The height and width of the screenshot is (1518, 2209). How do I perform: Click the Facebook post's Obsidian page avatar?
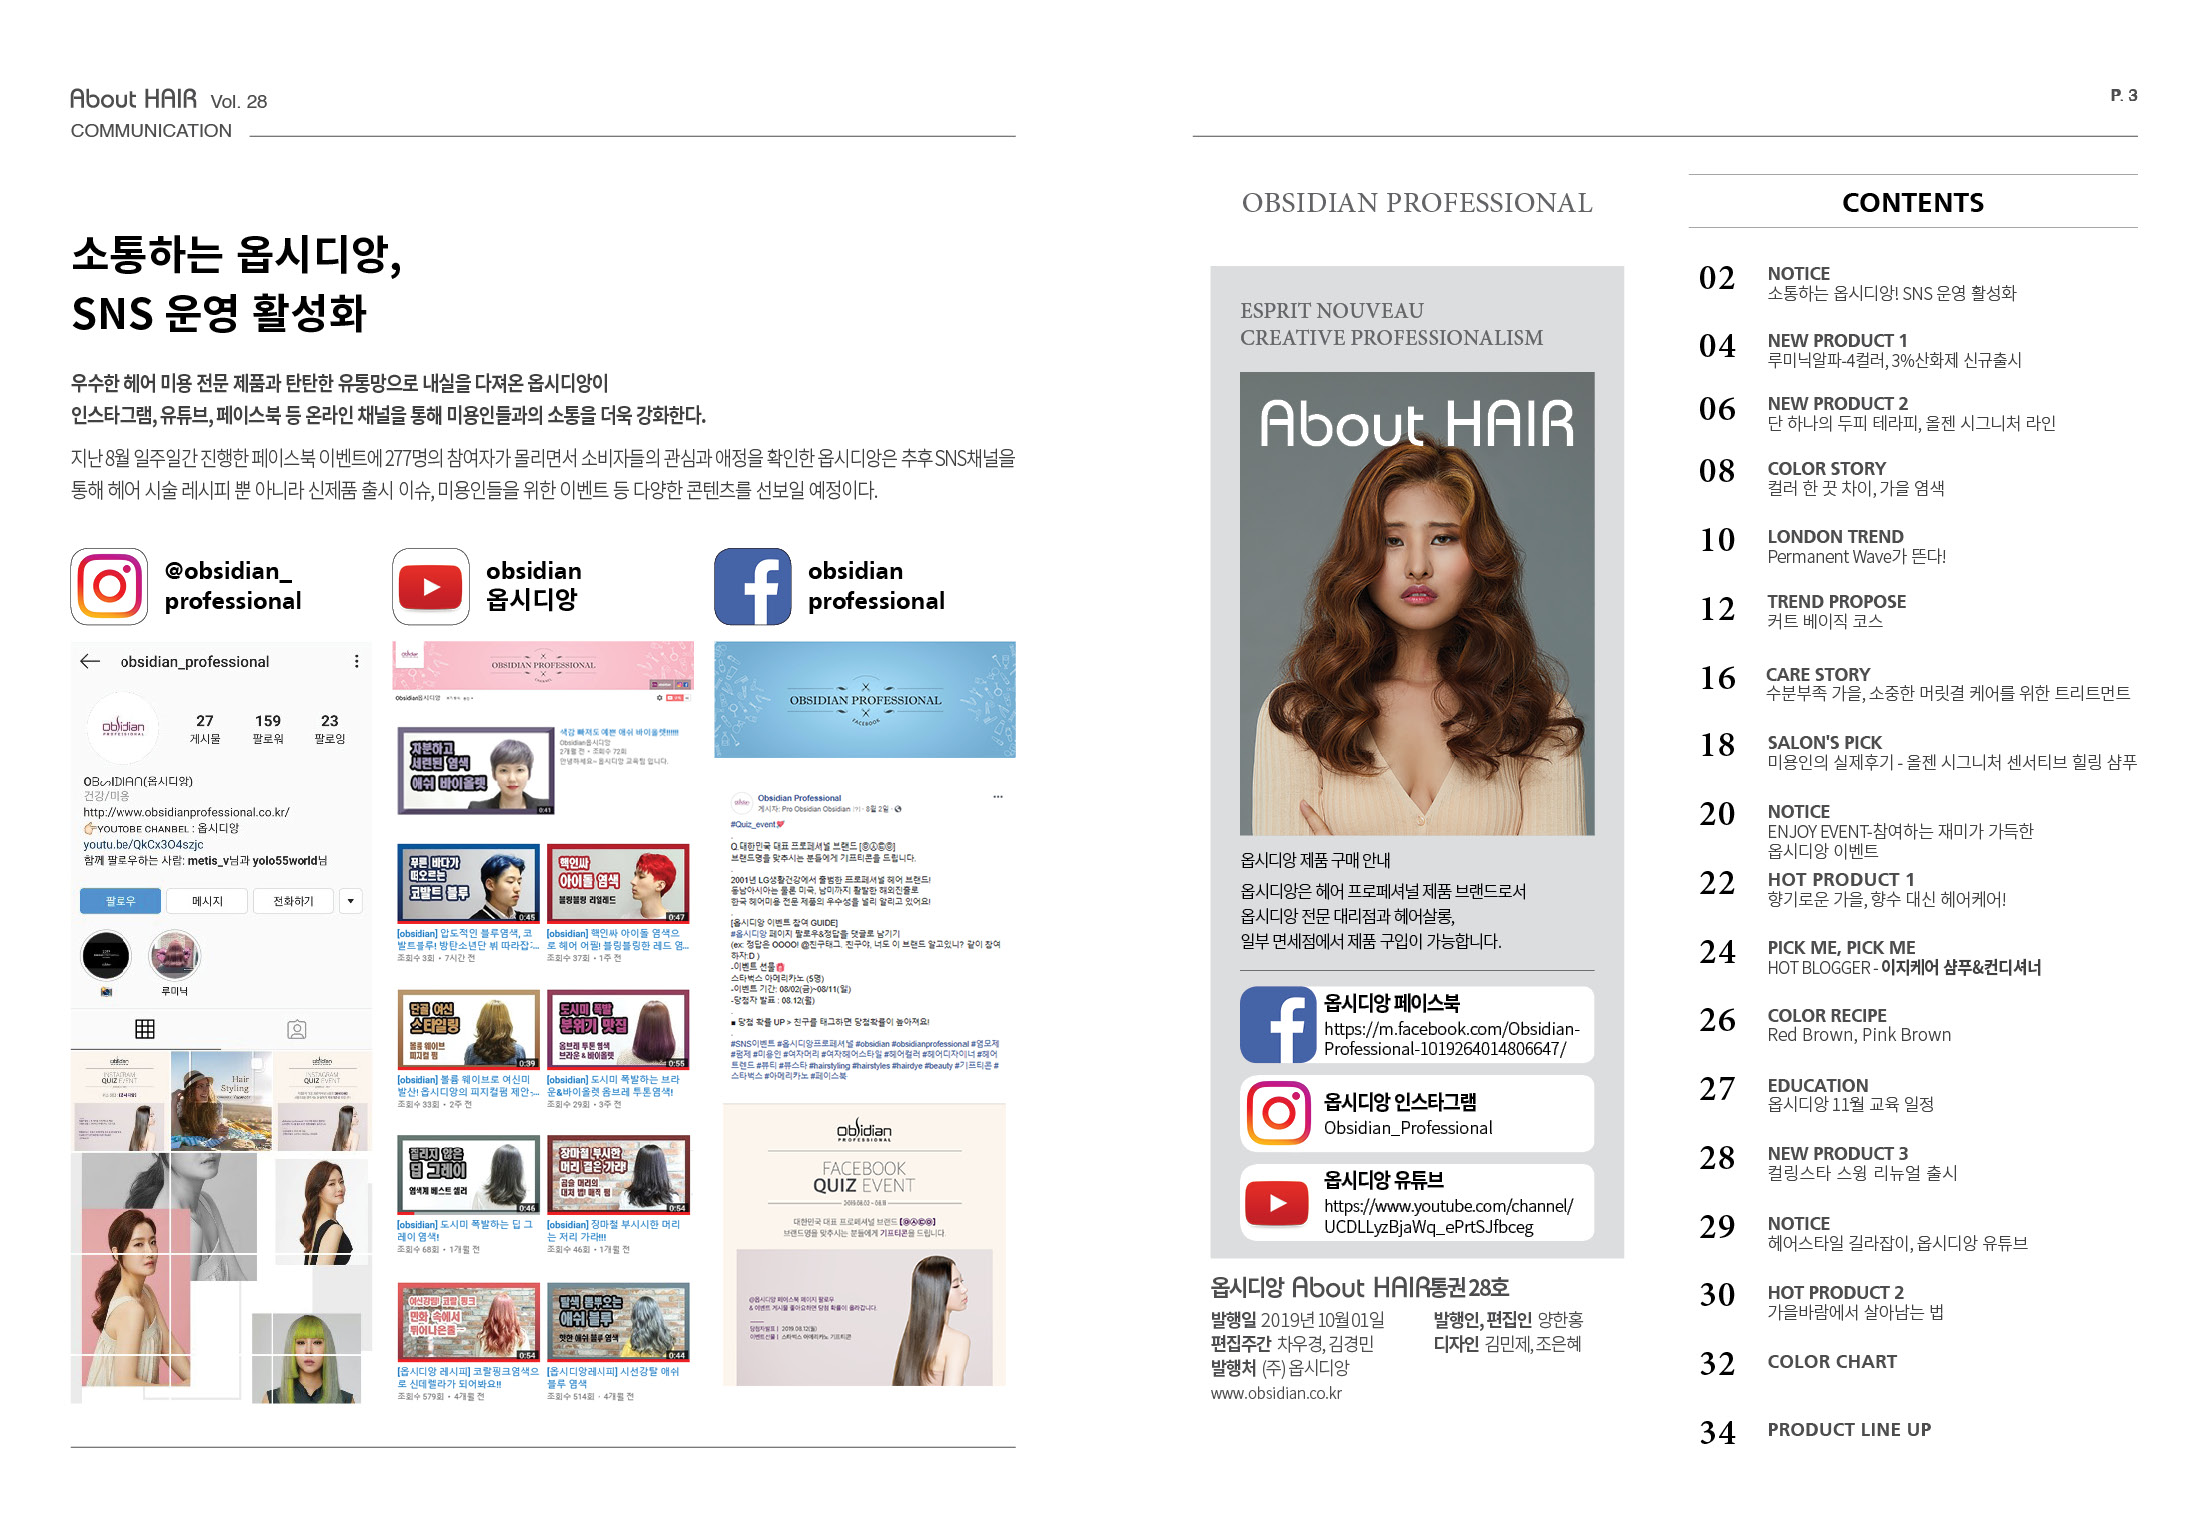(x=741, y=802)
